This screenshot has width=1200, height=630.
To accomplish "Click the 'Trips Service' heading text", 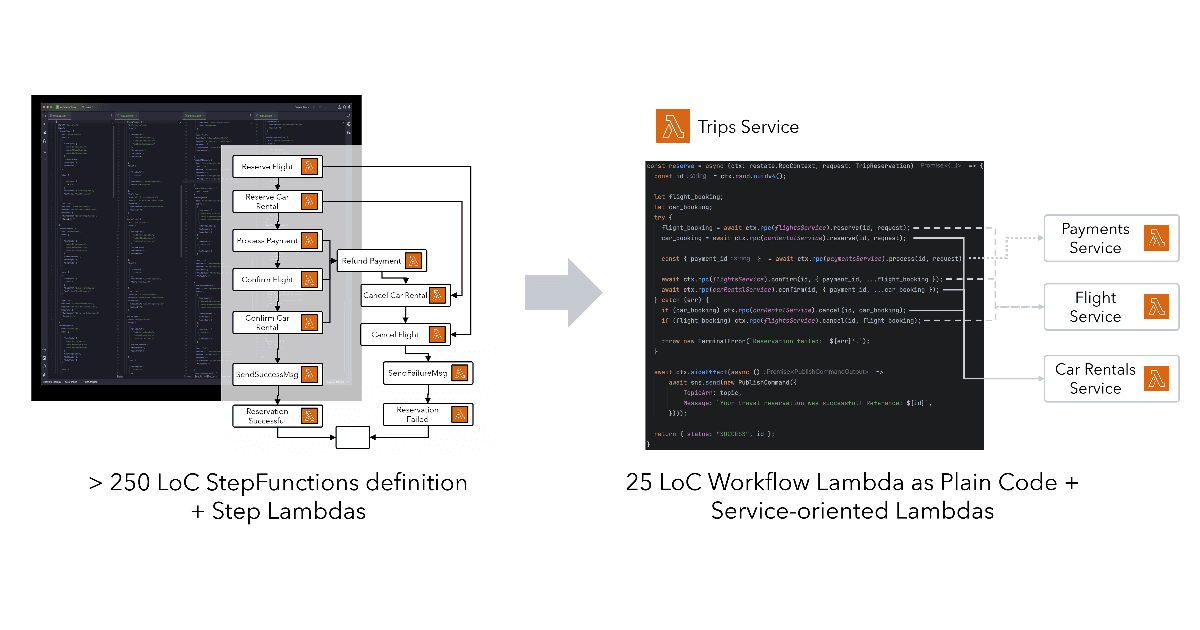I will (x=749, y=127).
